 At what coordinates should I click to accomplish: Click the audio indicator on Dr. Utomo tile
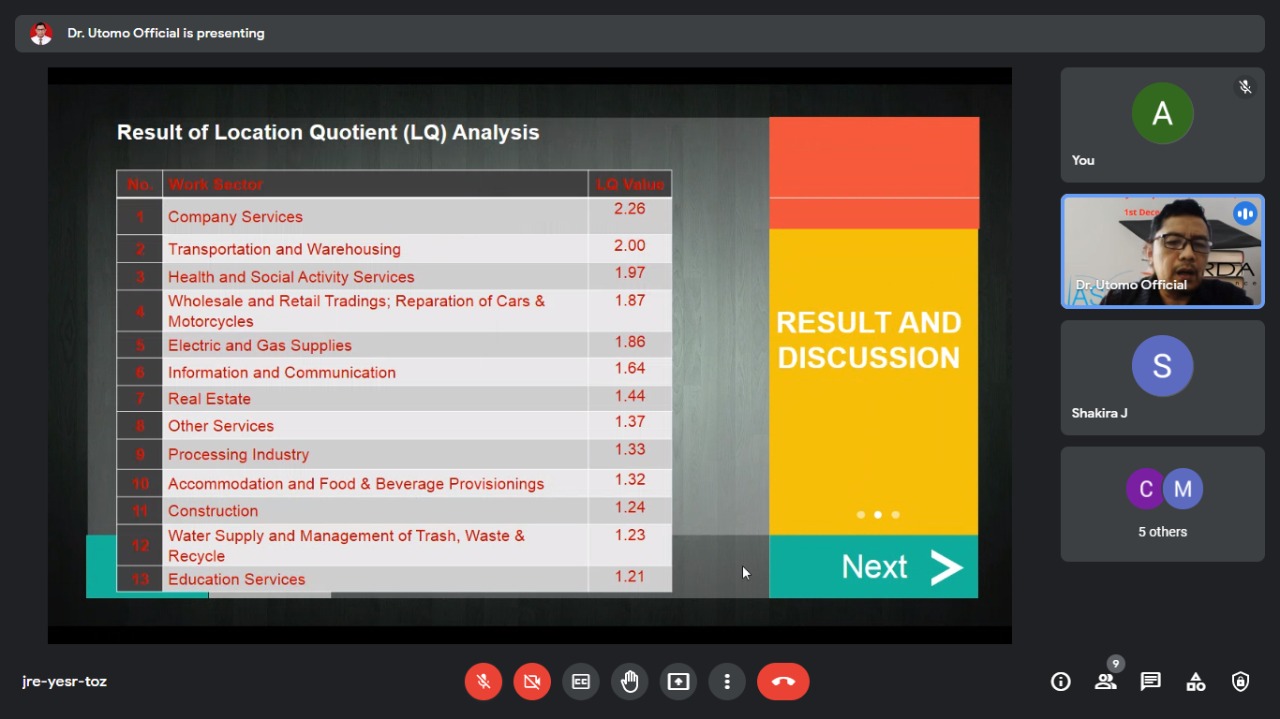tap(1245, 214)
